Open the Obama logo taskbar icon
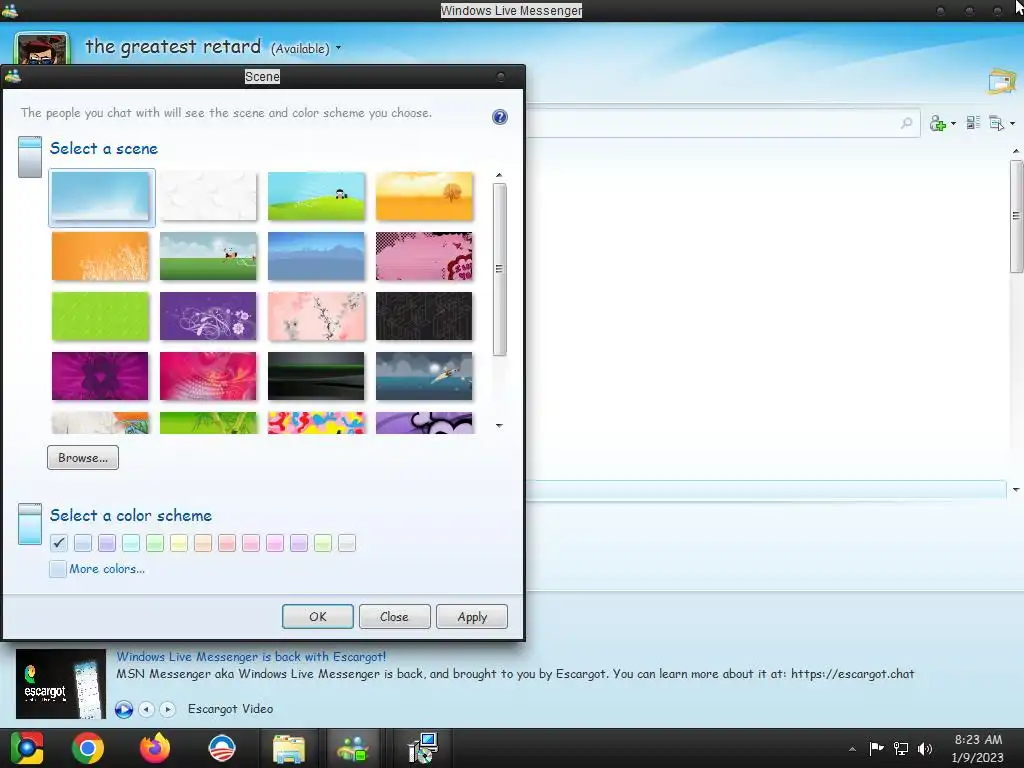Viewport: 1024px width, 768px height. point(222,748)
